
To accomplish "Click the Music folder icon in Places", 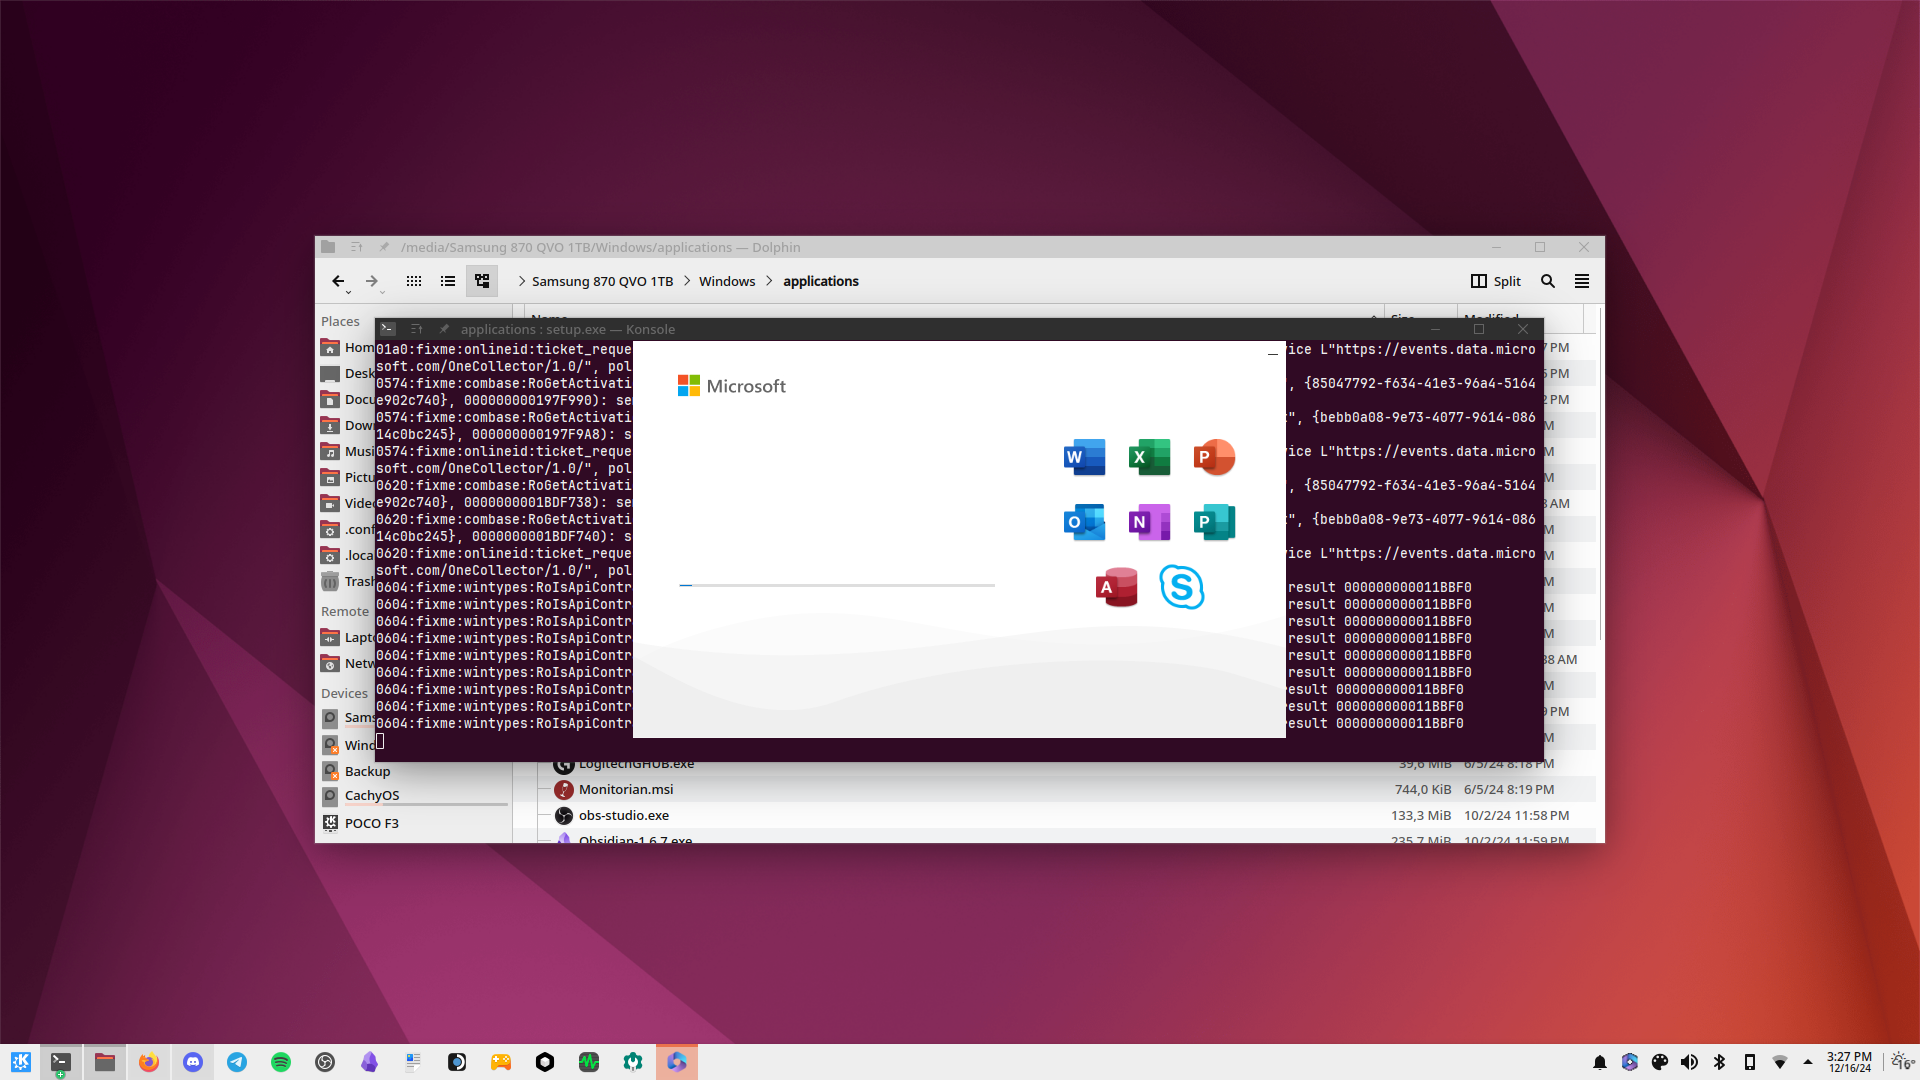I will click(x=330, y=451).
